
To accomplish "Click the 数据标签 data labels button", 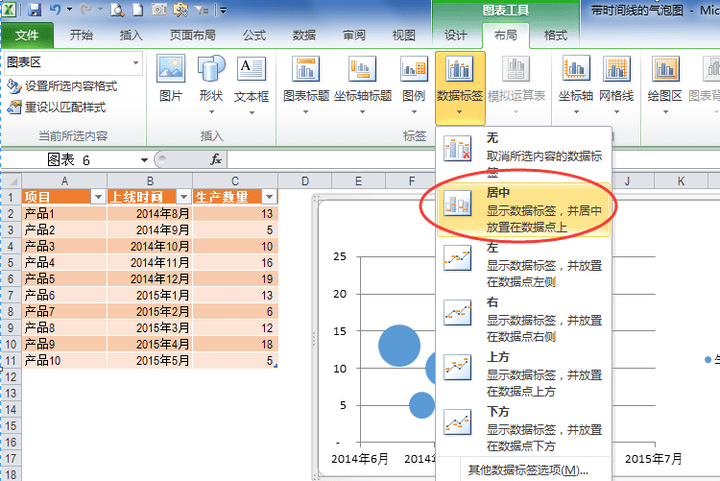I will click(x=460, y=87).
